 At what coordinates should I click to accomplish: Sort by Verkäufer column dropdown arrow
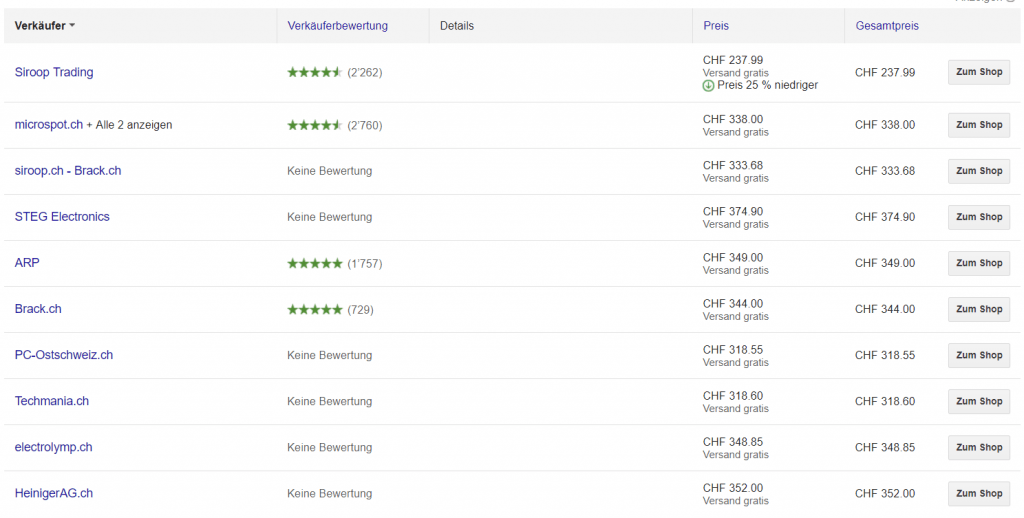(x=72, y=26)
